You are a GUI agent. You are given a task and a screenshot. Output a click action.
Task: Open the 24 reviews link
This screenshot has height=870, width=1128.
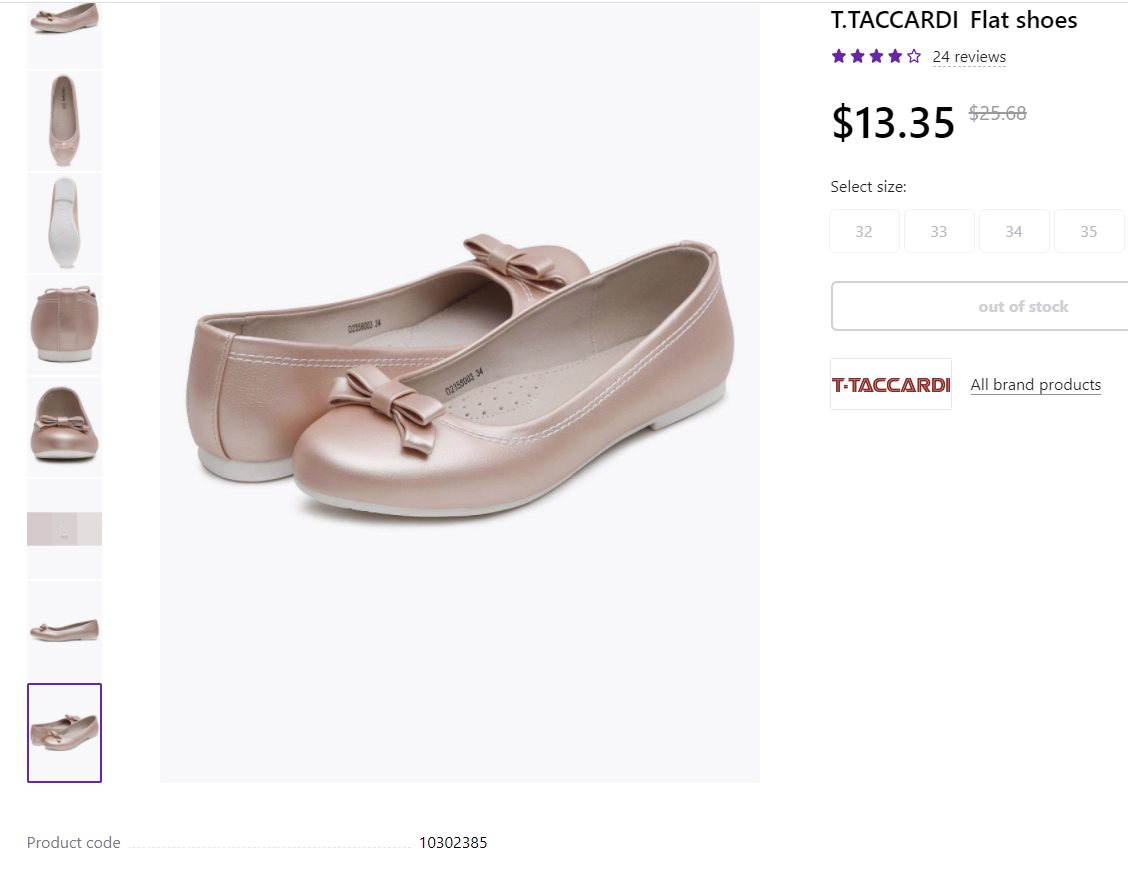968,57
